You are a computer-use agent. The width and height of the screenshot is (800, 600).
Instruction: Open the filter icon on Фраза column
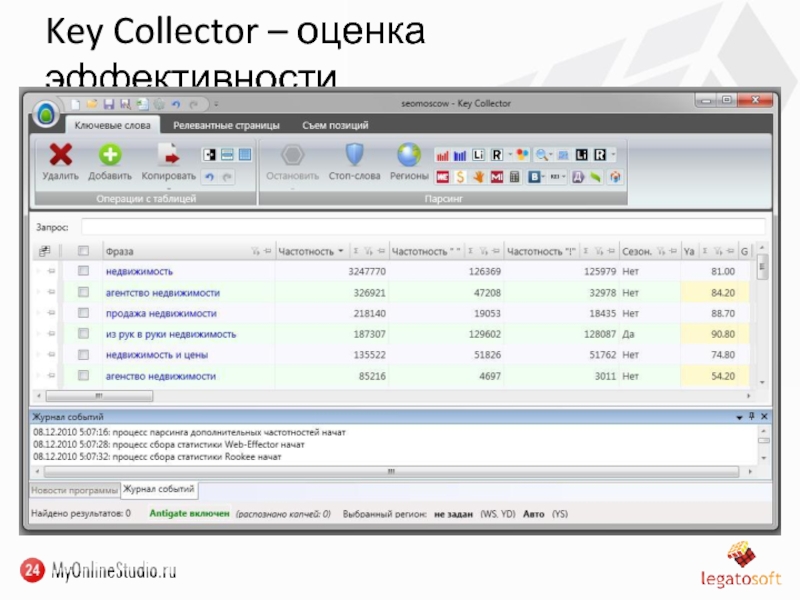(255, 251)
